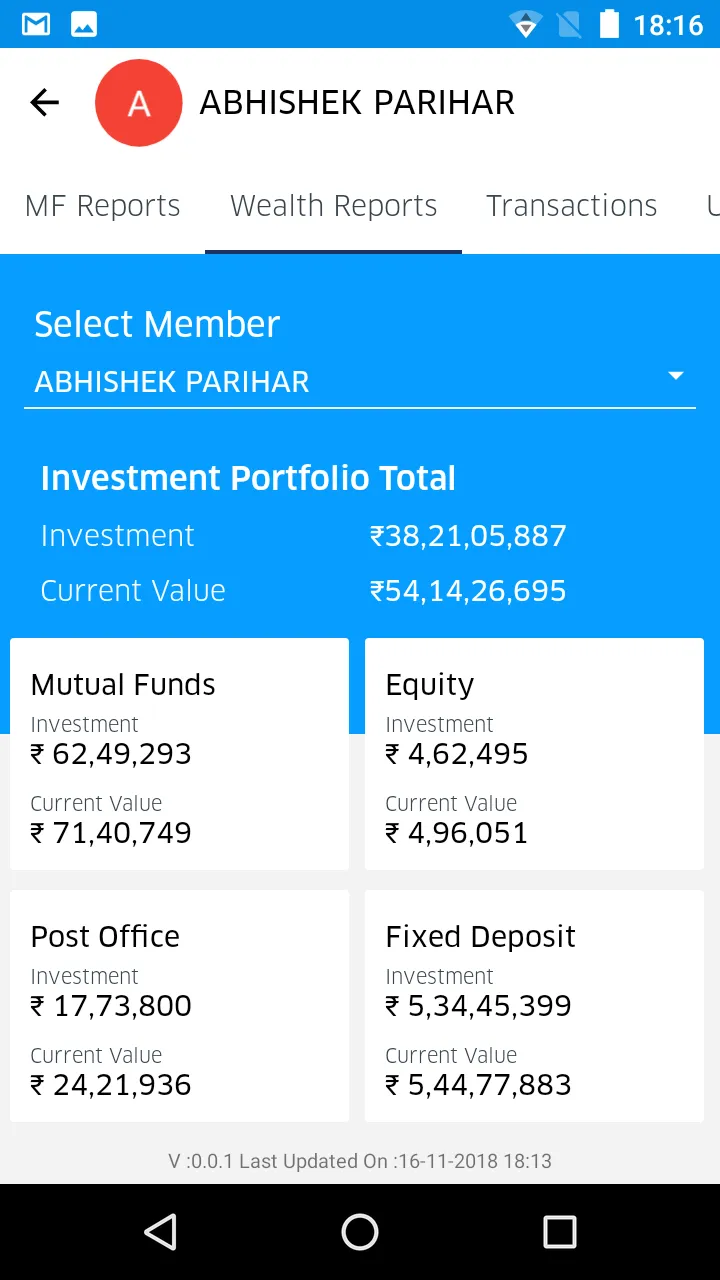
Task: Open the Transactions tab
Action: tap(572, 206)
